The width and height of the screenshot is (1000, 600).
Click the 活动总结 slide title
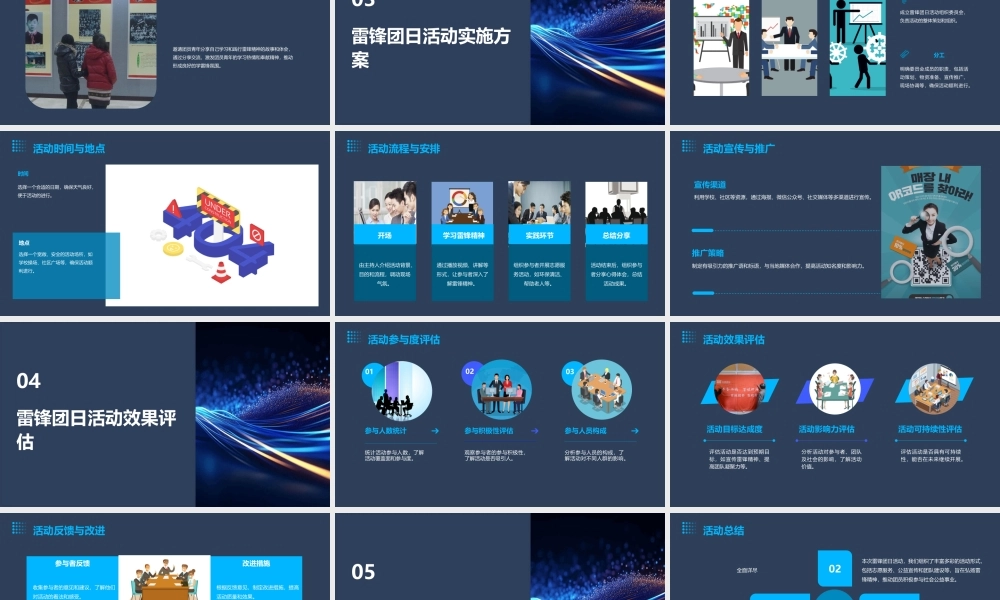(x=723, y=530)
